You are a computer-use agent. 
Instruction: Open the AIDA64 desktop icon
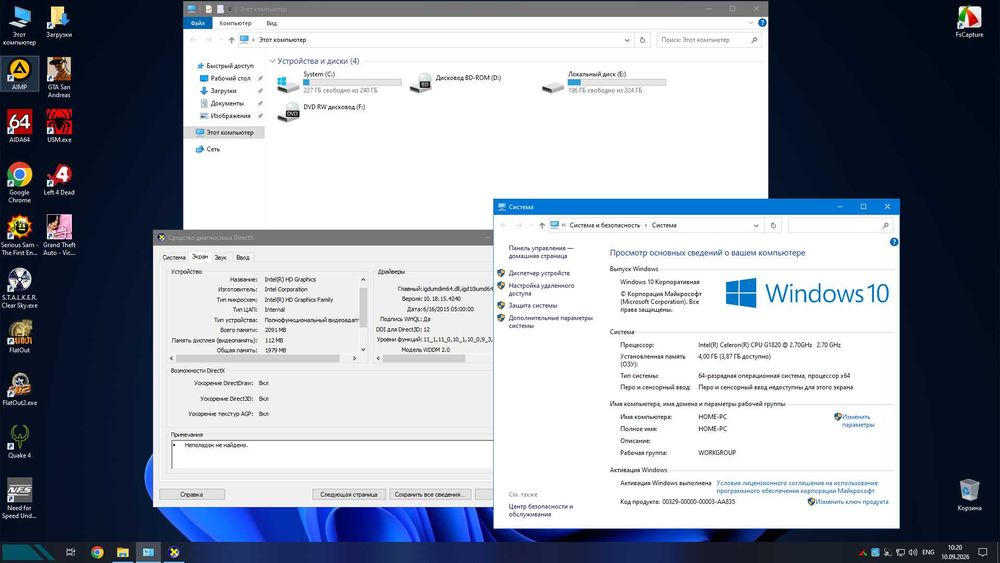click(20, 126)
